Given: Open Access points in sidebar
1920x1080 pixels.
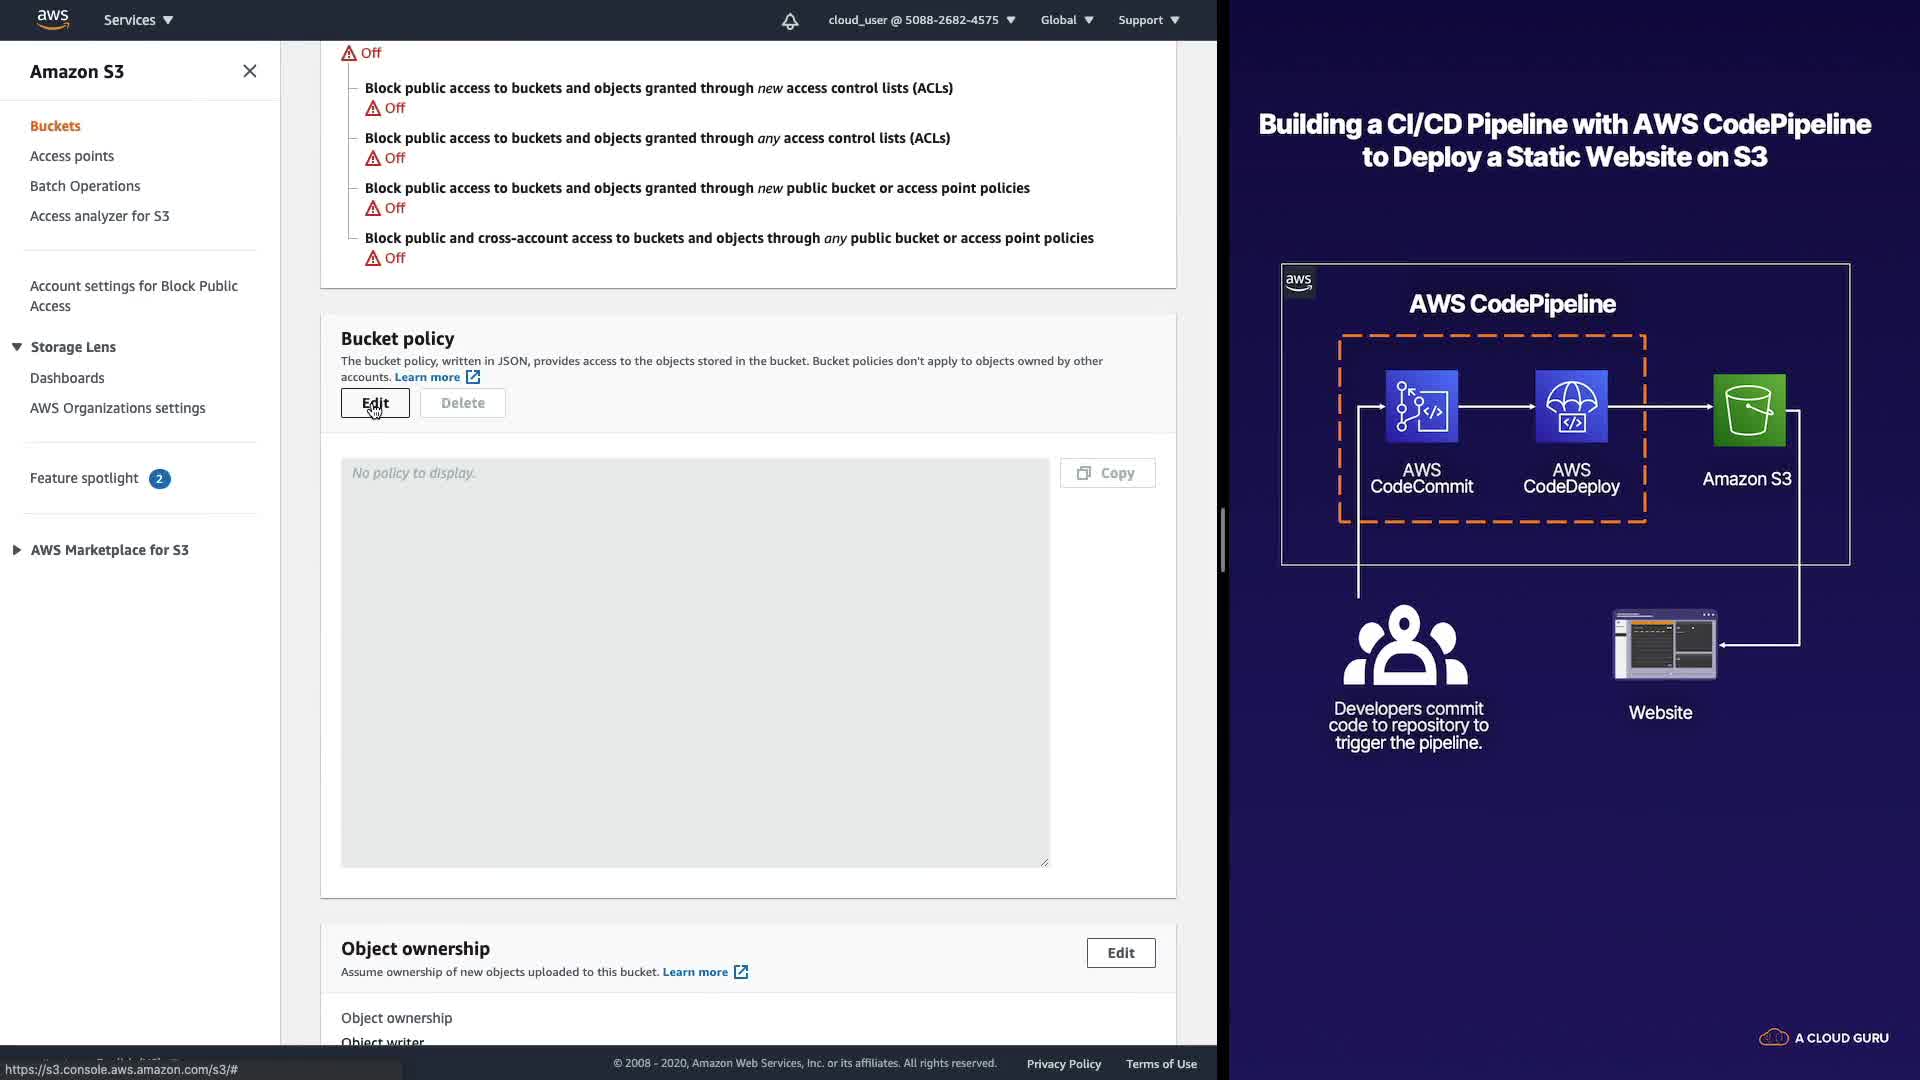Looking at the screenshot, I should (72, 156).
